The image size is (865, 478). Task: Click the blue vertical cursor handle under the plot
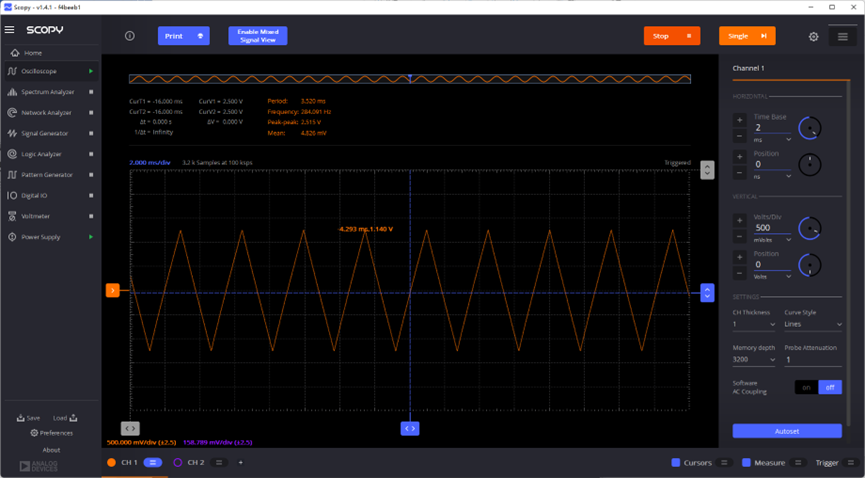tap(409, 428)
